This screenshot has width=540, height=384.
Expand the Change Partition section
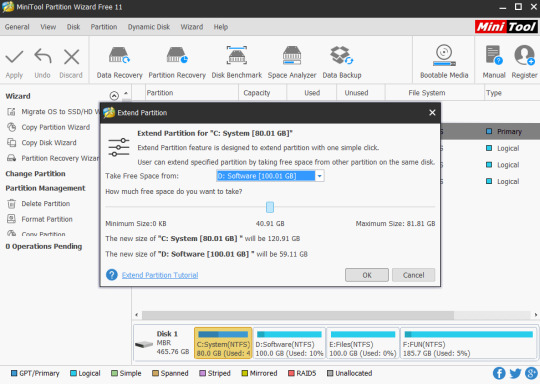click(x=35, y=174)
